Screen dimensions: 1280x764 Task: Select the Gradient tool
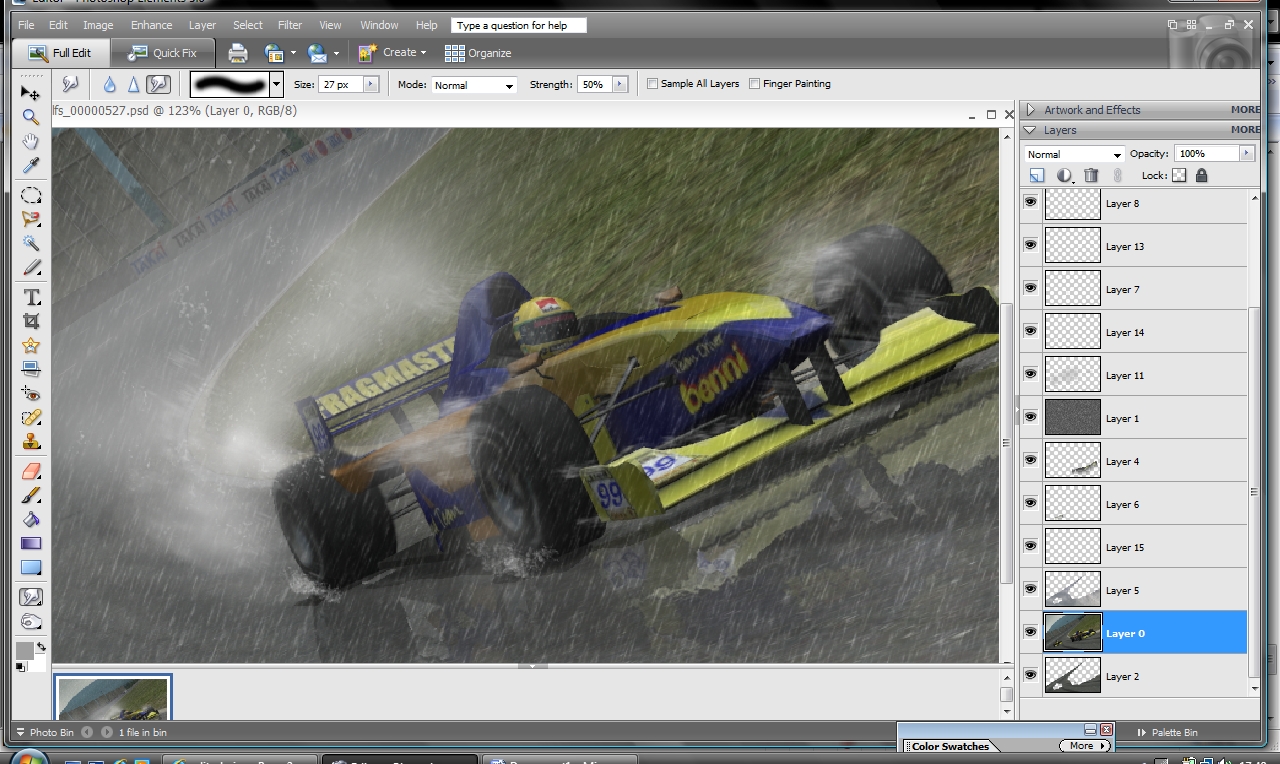tap(31, 543)
